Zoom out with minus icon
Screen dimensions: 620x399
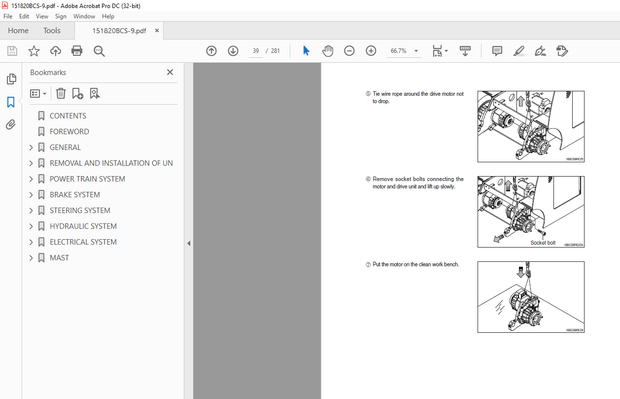pos(349,51)
